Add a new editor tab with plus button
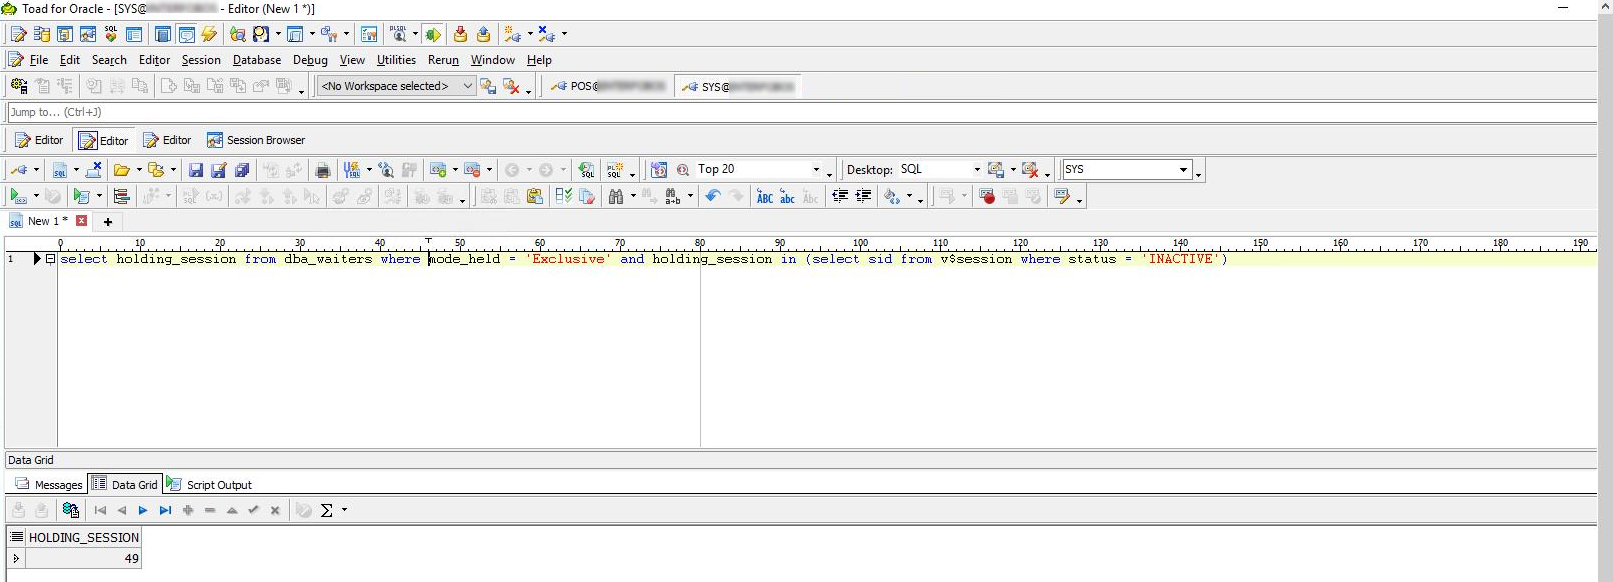Image resolution: width=1613 pixels, height=582 pixels. (108, 222)
